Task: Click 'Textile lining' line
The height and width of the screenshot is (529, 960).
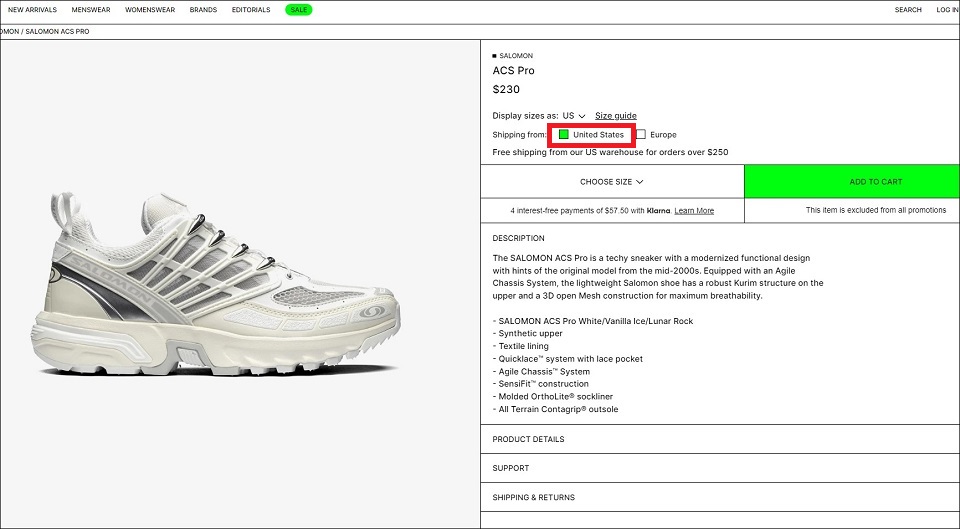Action: [520, 346]
